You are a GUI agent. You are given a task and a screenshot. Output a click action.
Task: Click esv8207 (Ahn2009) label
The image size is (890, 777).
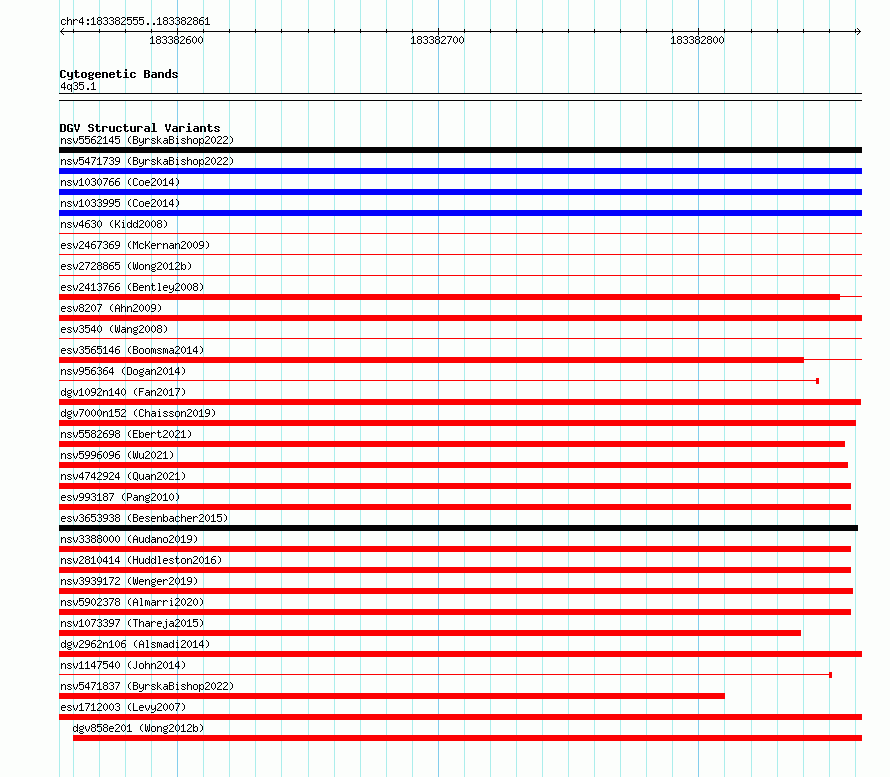[x=111, y=308]
